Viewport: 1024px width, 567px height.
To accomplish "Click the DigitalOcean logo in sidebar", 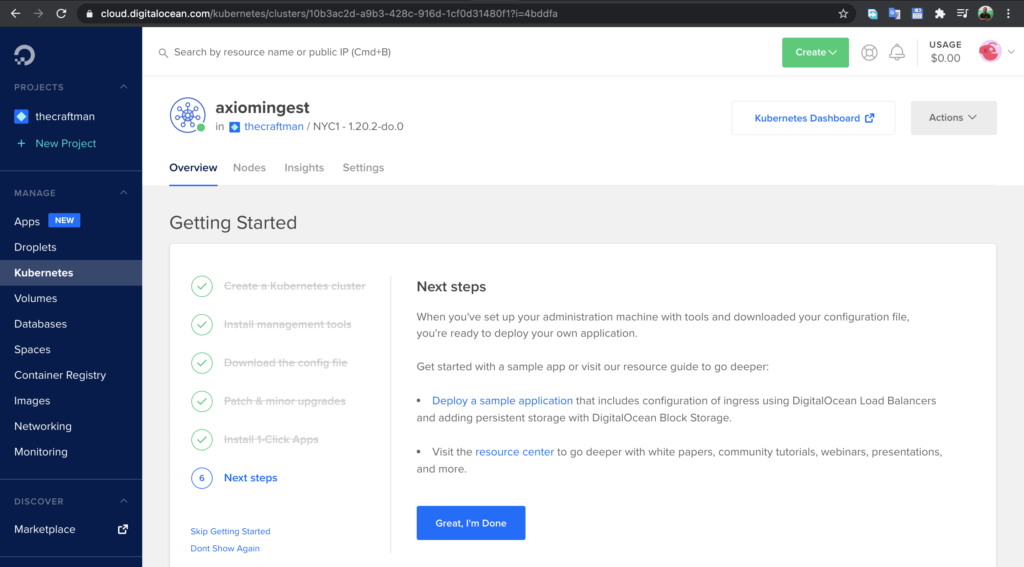I will pos(24,56).
